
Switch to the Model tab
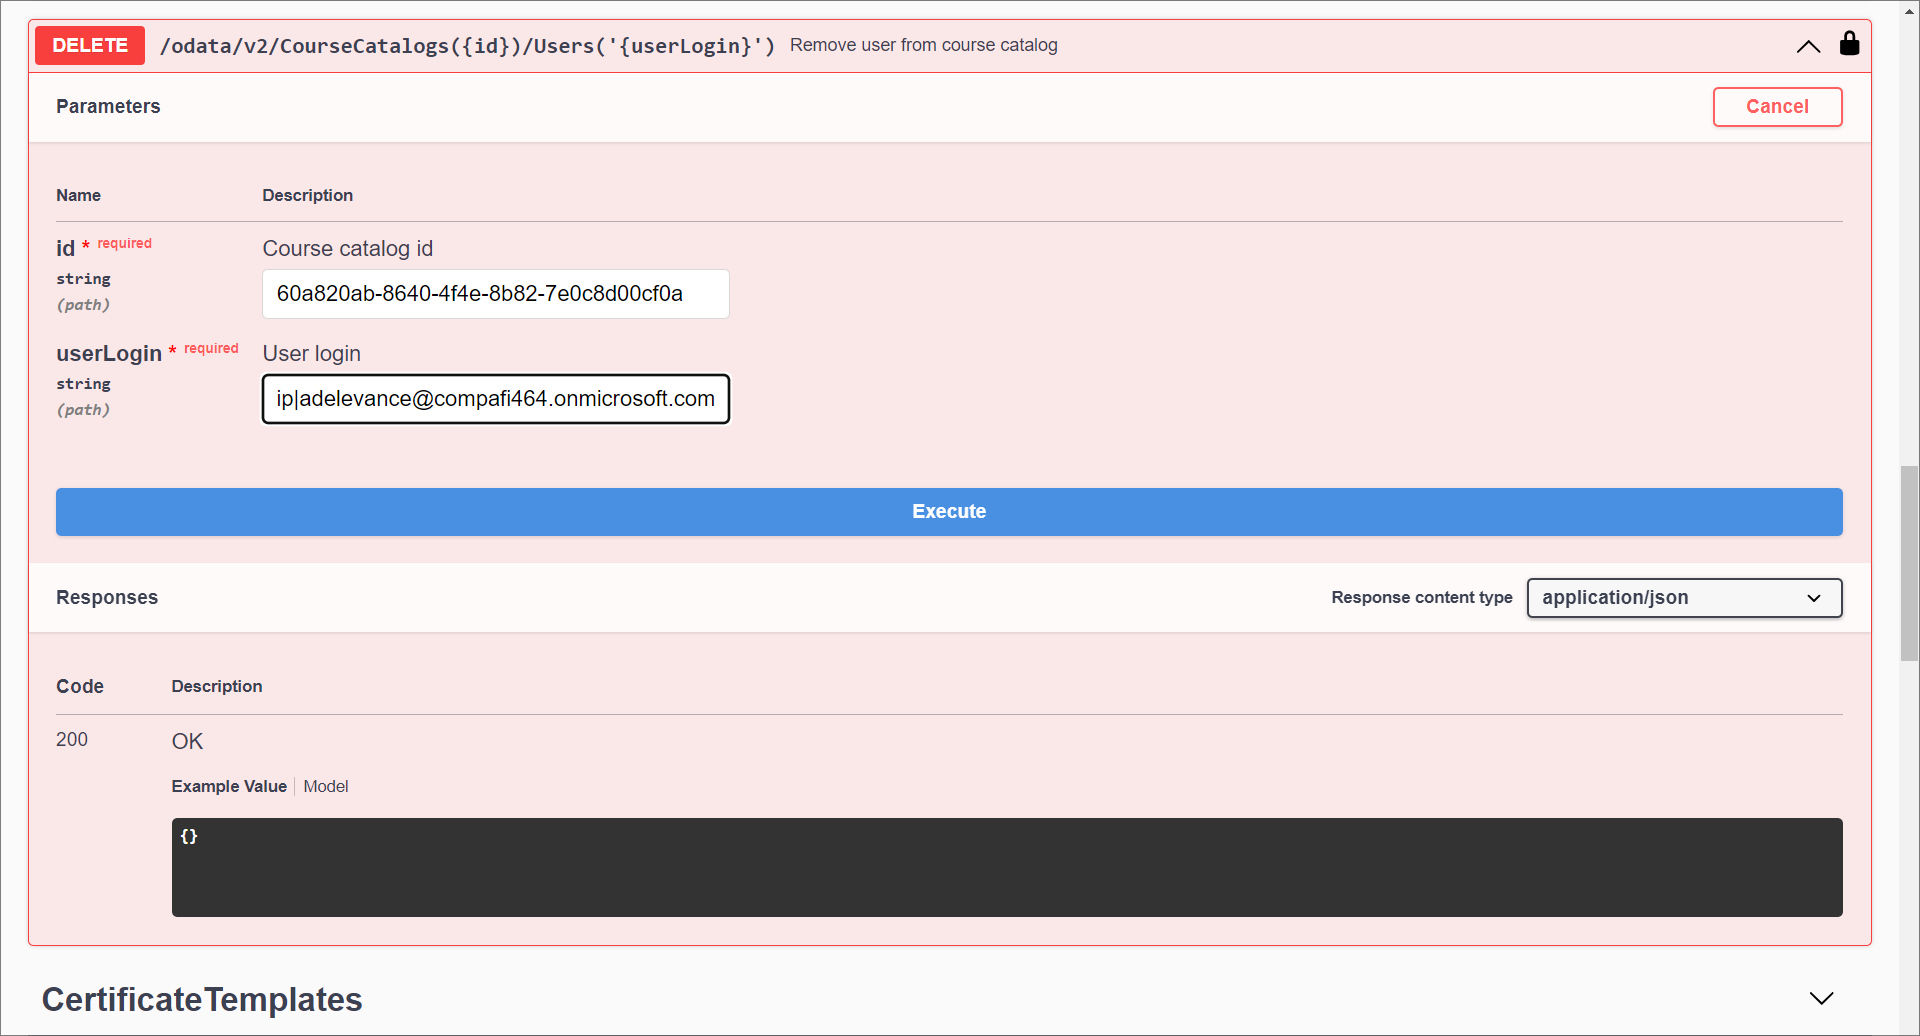point(326,787)
